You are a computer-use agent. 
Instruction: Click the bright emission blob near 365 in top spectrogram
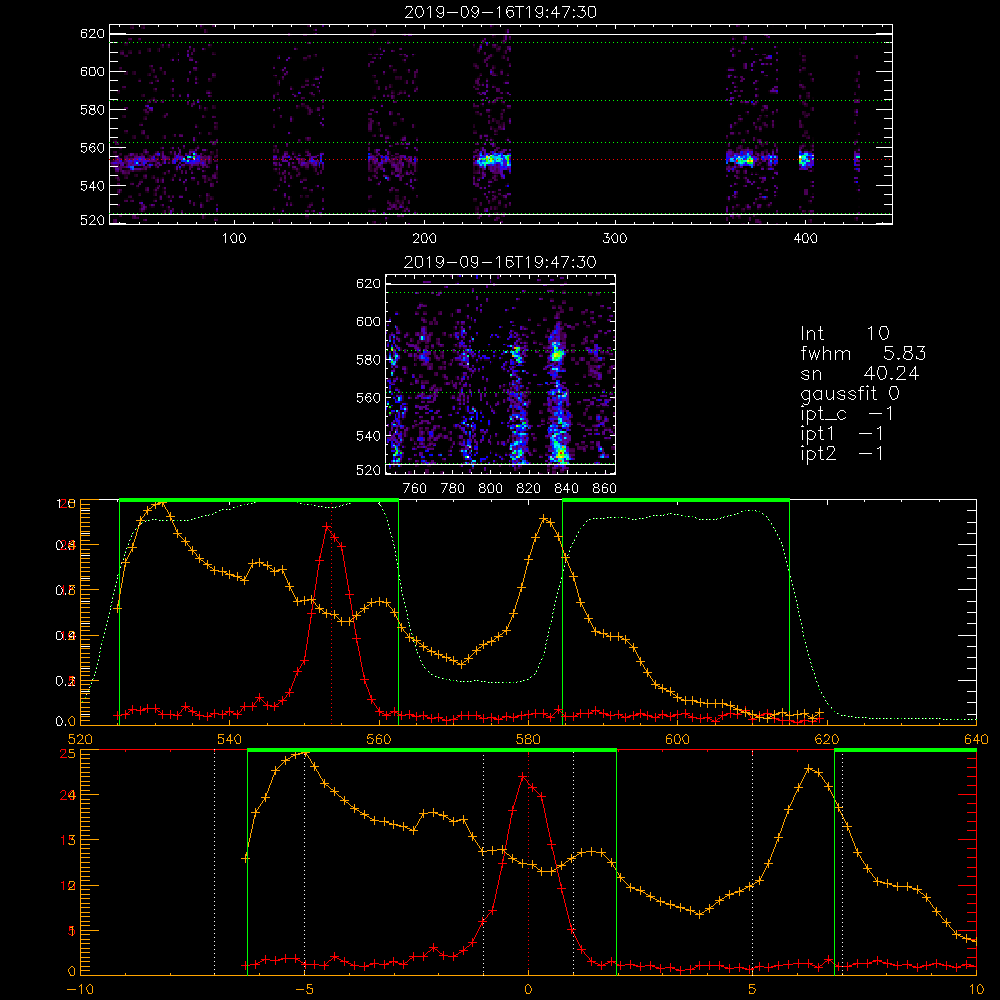coord(742,159)
